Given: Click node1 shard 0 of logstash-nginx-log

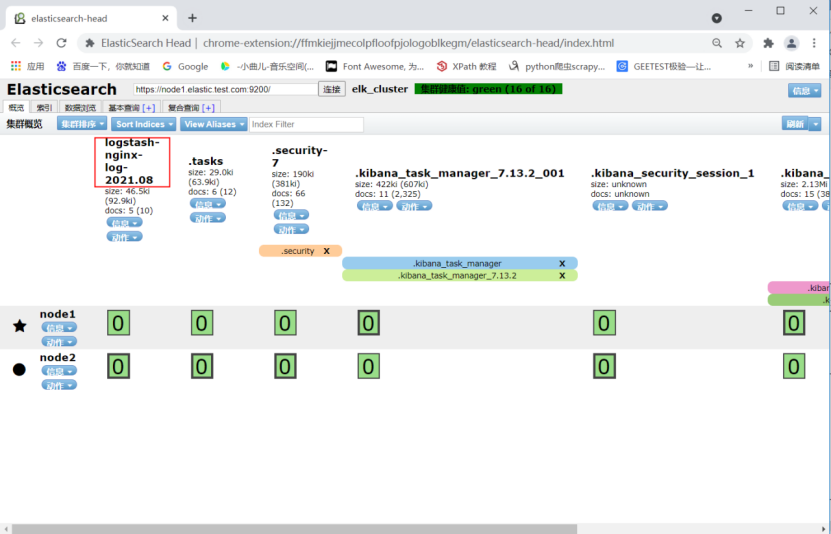Looking at the screenshot, I should point(118,323).
